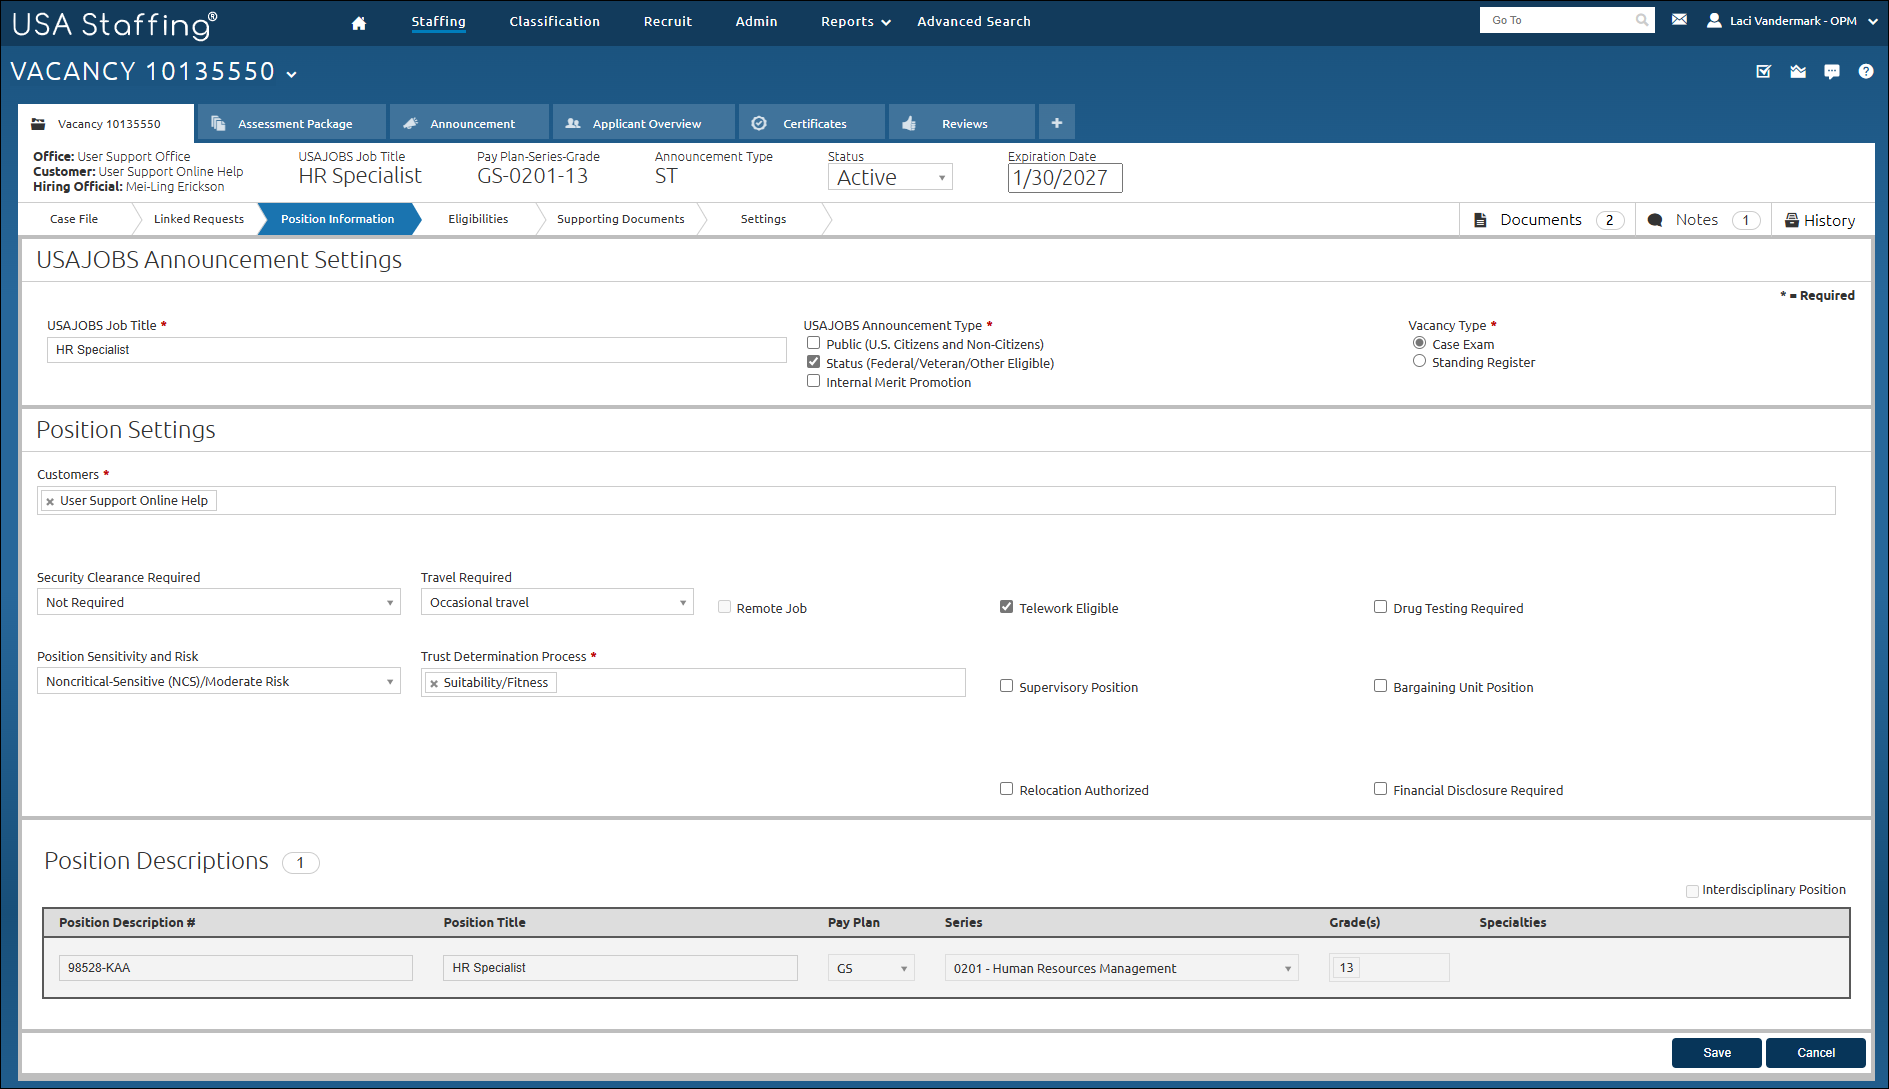Image resolution: width=1889 pixels, height=1089 pixels.
Task: Click the Announcement megaphone icon
Action: [410, 124]
